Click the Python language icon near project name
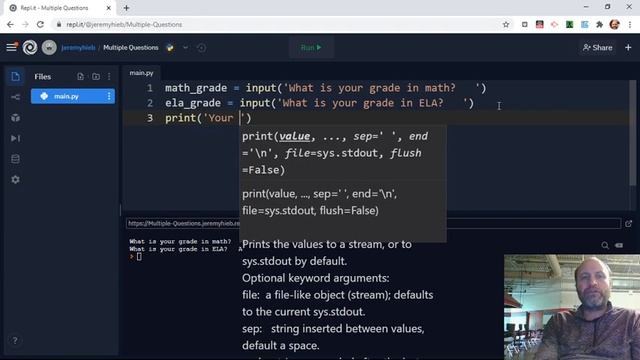Image resolution: width=640 pixels, height=360 pixels. pyautogui.click(x=170, y=48)
